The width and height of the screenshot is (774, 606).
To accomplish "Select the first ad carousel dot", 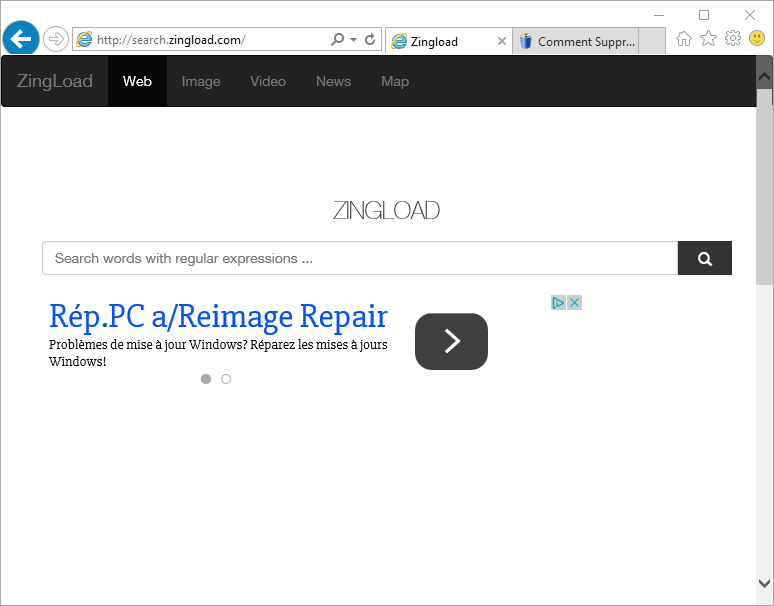I will (x=206, y=379).
